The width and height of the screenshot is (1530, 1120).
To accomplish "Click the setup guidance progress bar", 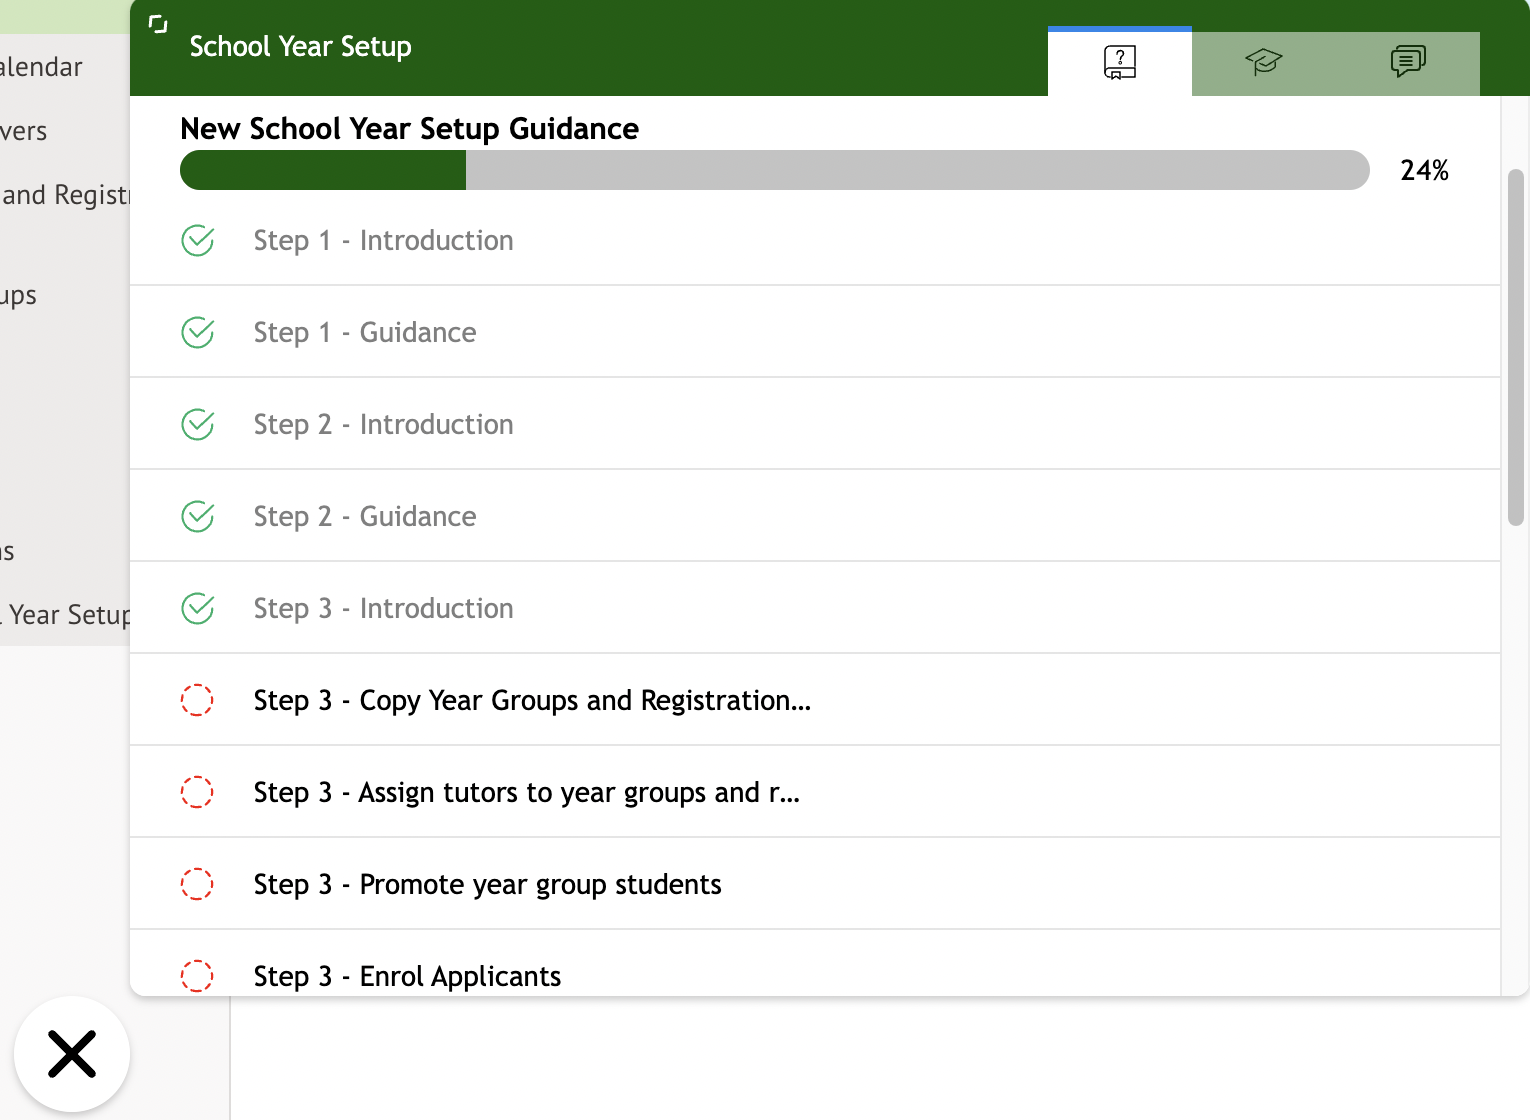I will (774, 170).
